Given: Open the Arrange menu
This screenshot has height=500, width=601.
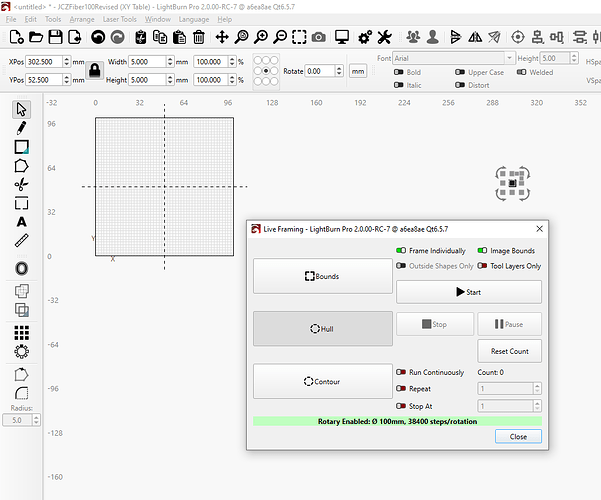Looking at the screenshot, I should [82, 19].
